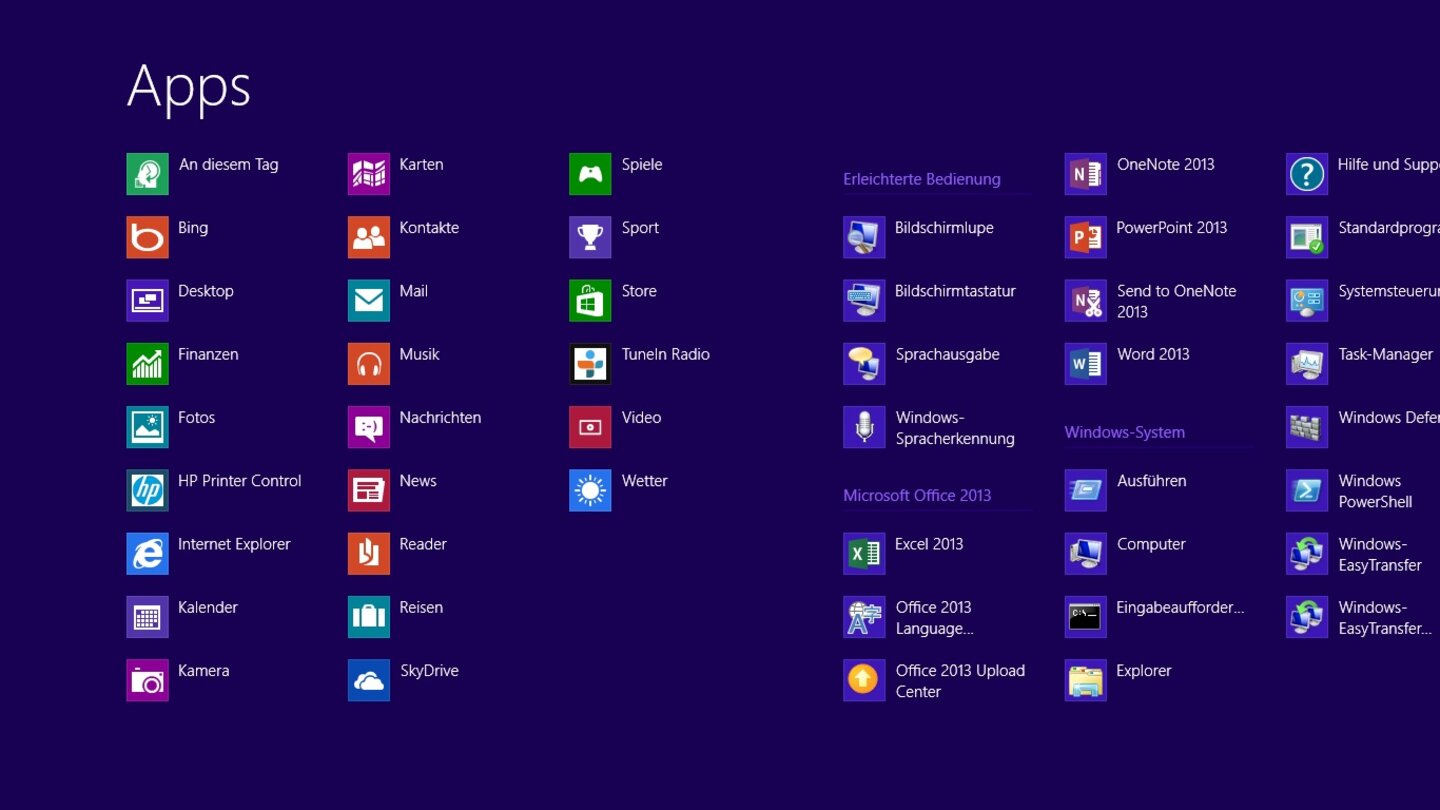This screenshot has width=1440, height=810.
Task: Click the "Excel 2013" label
Action: 929,544
